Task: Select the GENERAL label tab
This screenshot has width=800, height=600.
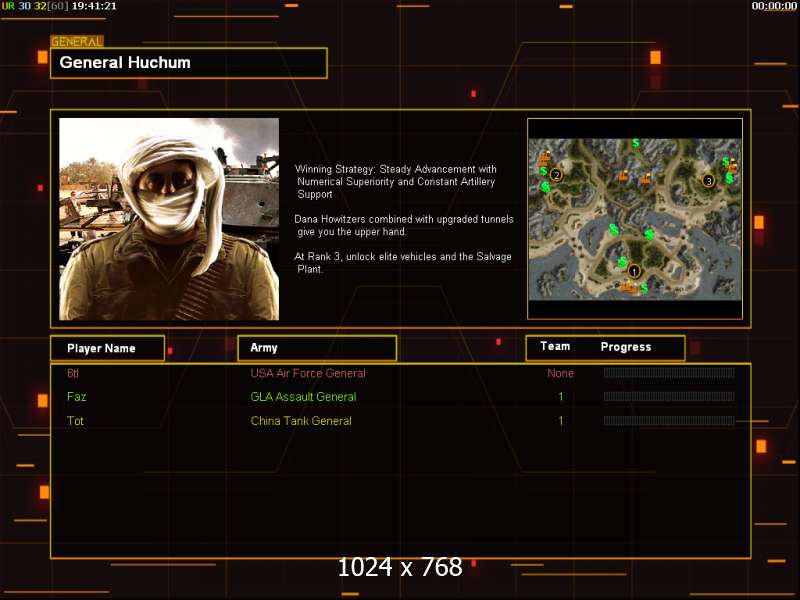Action: pos(77,42)
